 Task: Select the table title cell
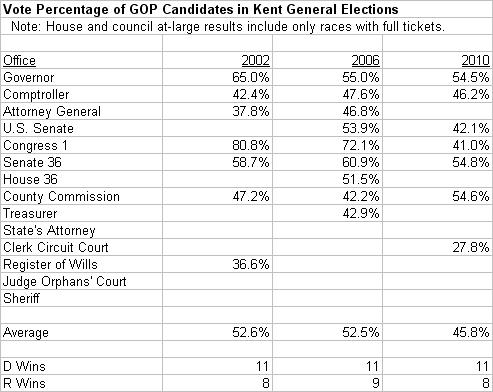tap(200, 9)
